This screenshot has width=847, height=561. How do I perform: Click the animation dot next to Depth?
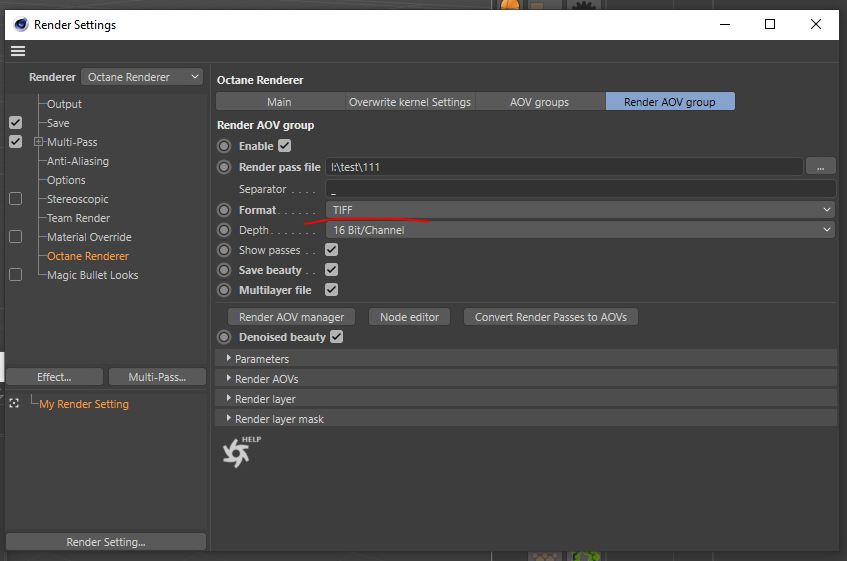tap(224, 230)
